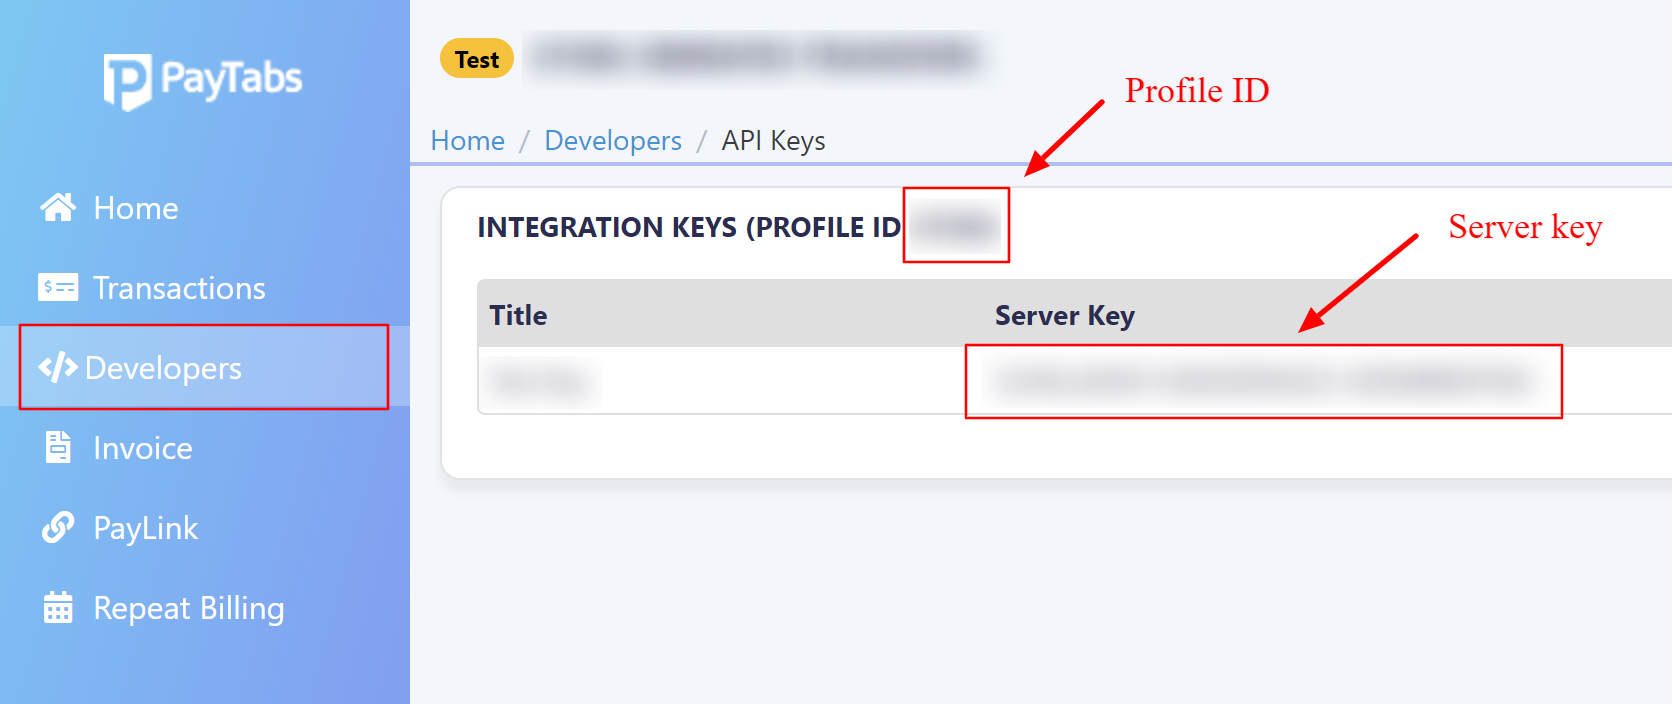Go to Invoice section
This screenshot has width=1672, height=704.
point(205,447)
